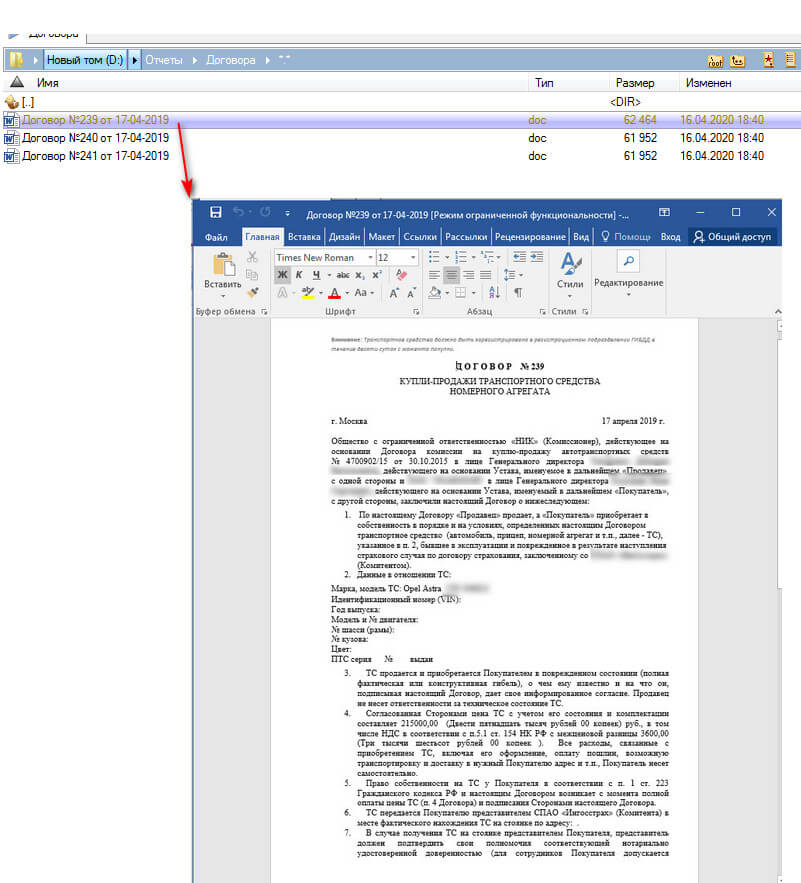Apply center alignment to the paragraph
This screenshot has width=801, height=883.
click(453, 275)
